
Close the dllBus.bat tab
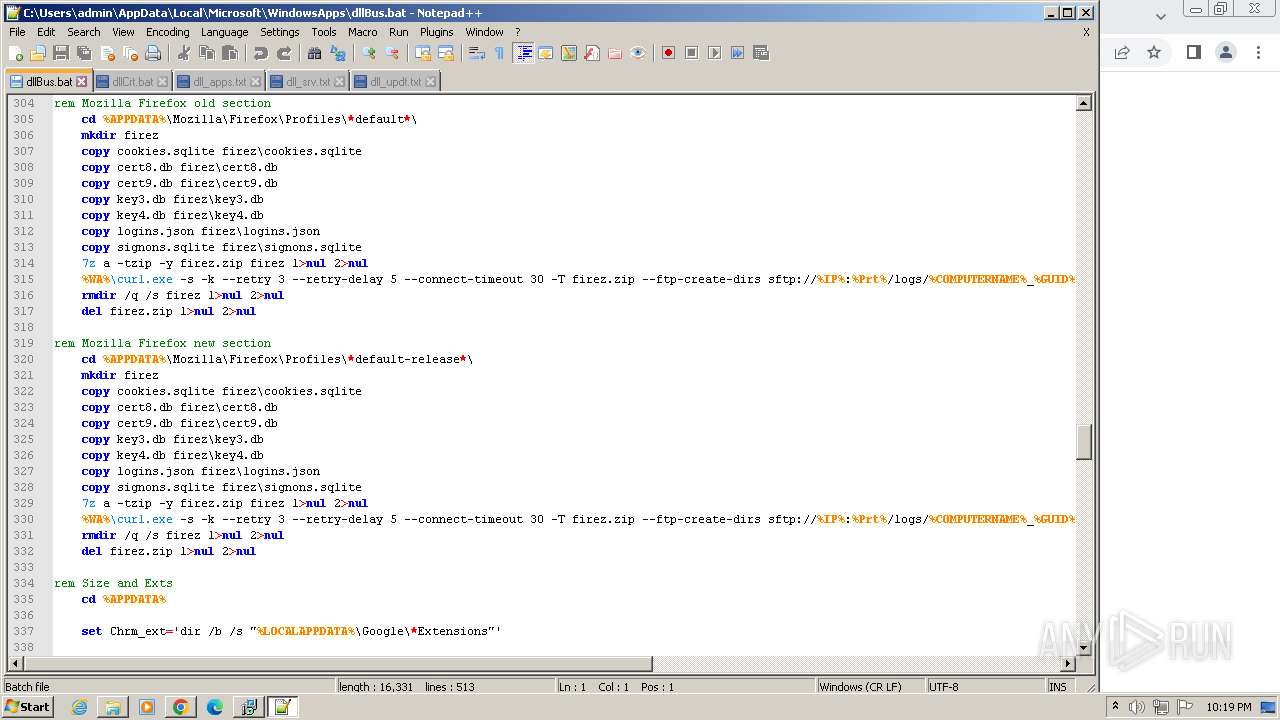point(82,82)
